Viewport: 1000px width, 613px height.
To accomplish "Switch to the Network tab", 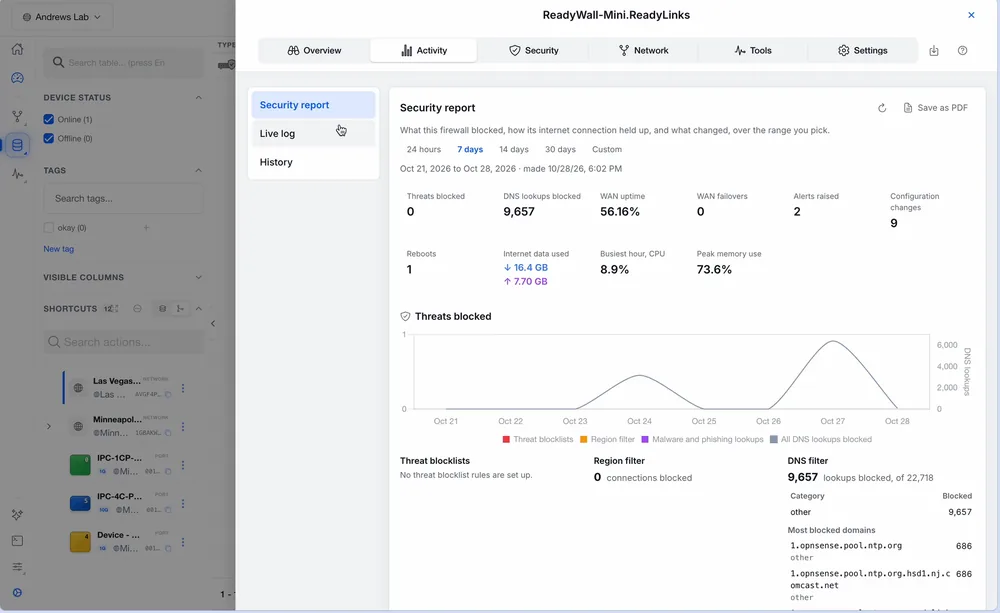I will (643, 50).
